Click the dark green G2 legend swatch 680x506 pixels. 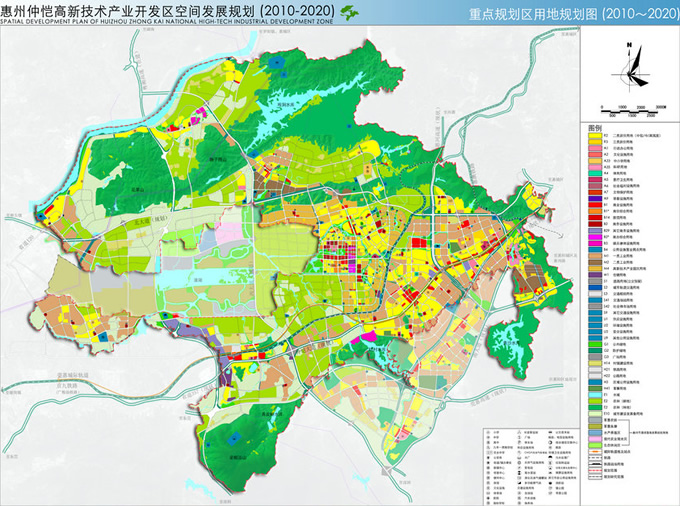pos(595,351)
